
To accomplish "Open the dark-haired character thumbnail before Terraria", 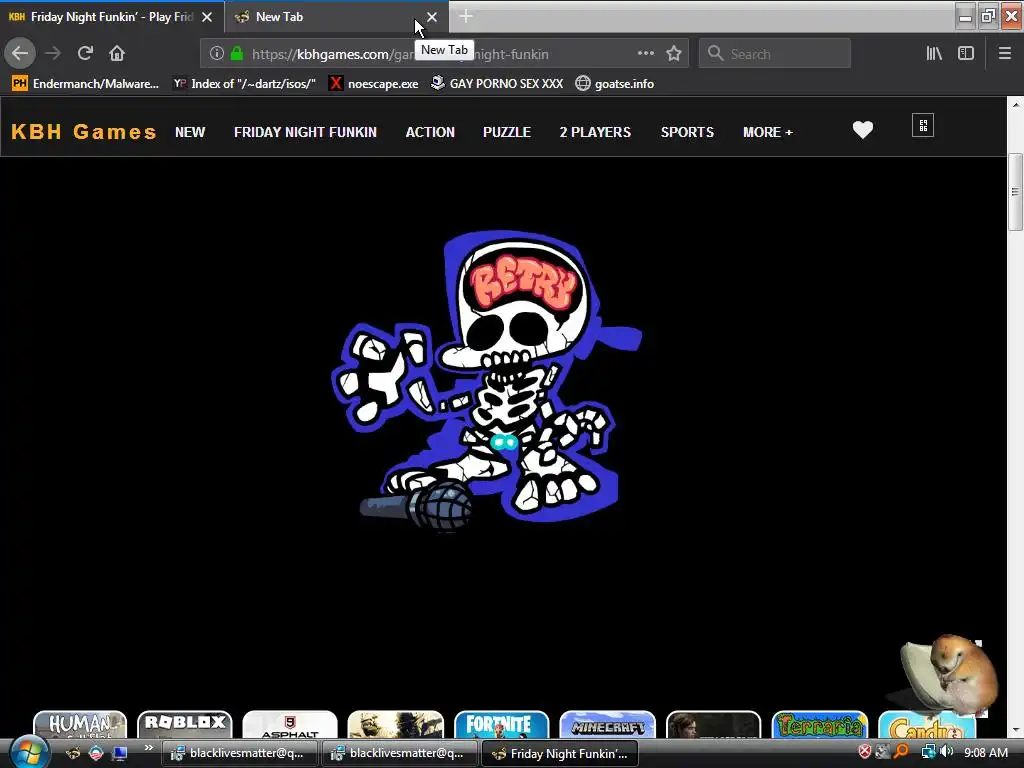I will click(714, 724).
